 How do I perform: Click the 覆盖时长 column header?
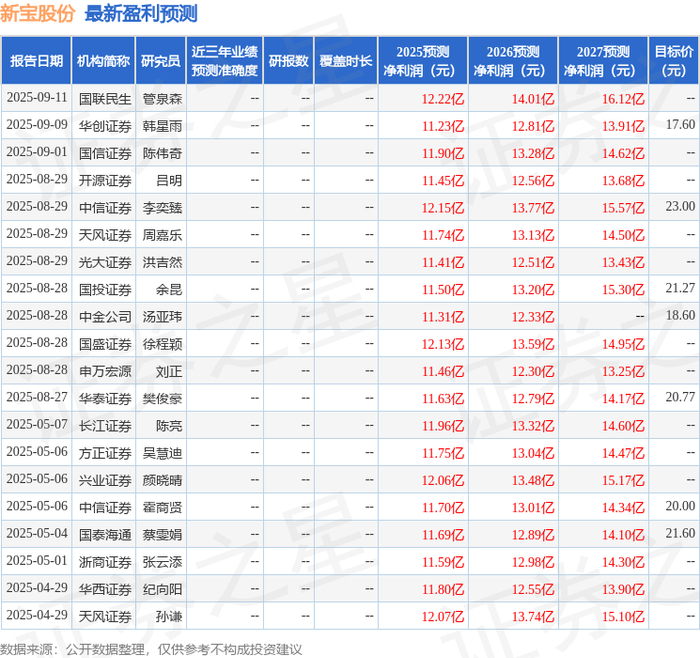tap(346, 61)
